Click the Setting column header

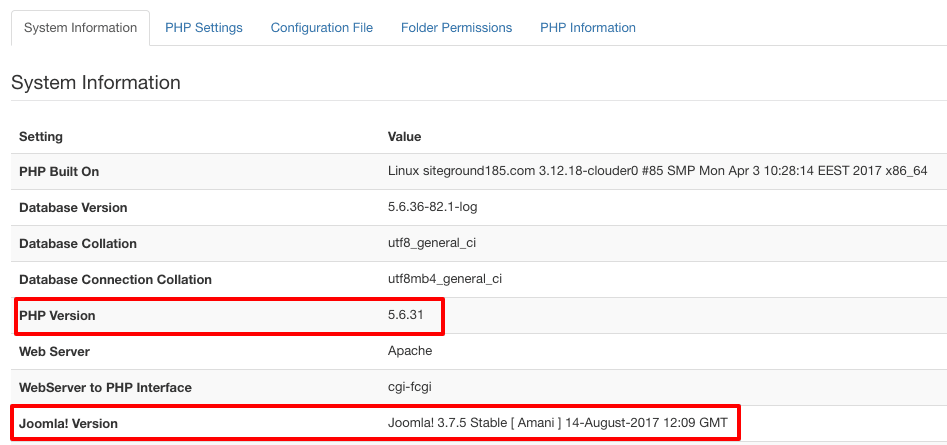40,136
